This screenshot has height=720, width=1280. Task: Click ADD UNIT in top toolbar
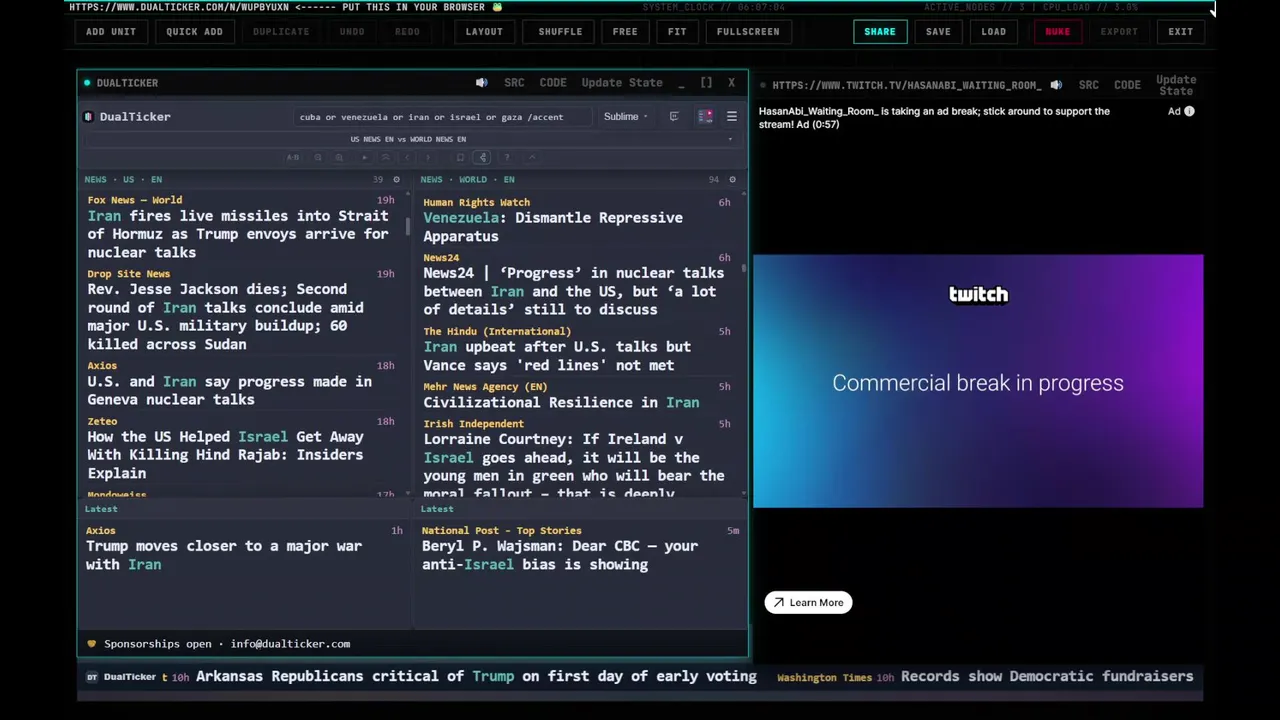[x=111, y=31]
